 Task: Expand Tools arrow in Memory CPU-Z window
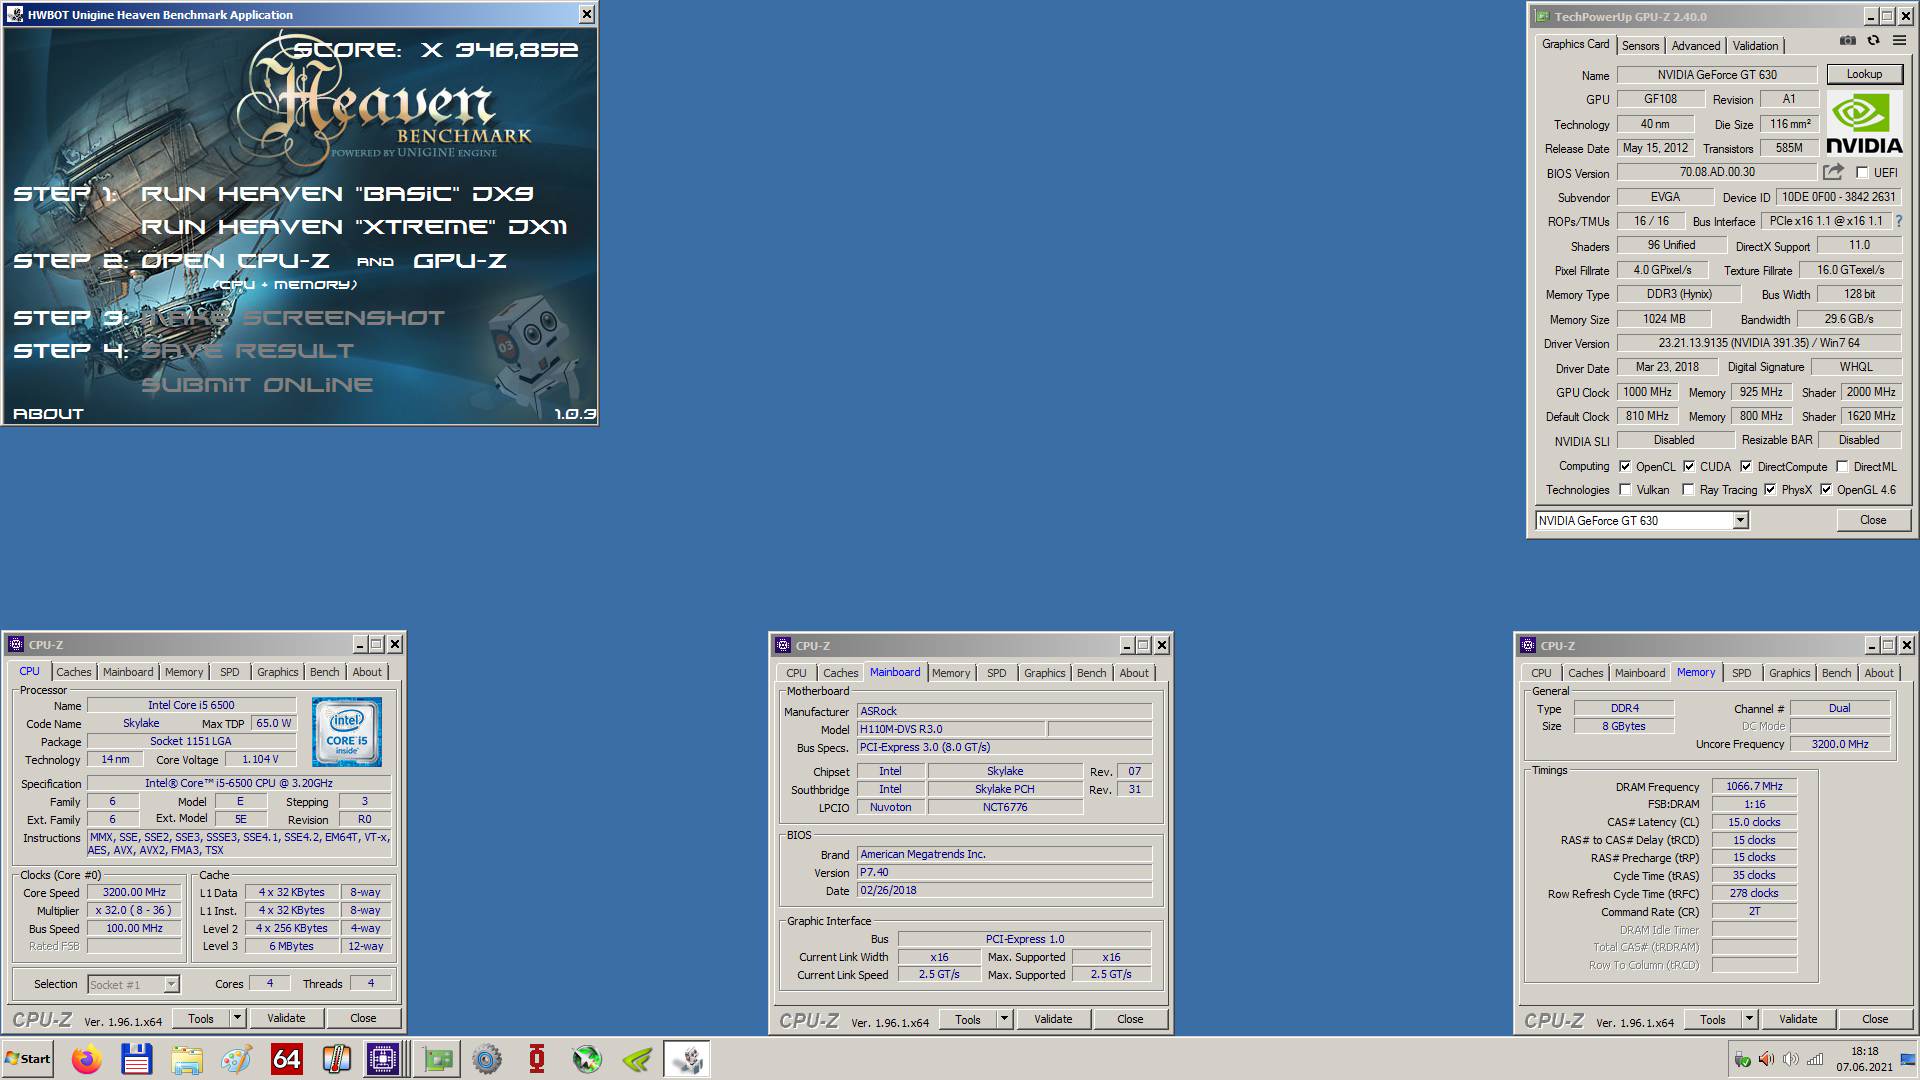click(x=1749, y=1019)
